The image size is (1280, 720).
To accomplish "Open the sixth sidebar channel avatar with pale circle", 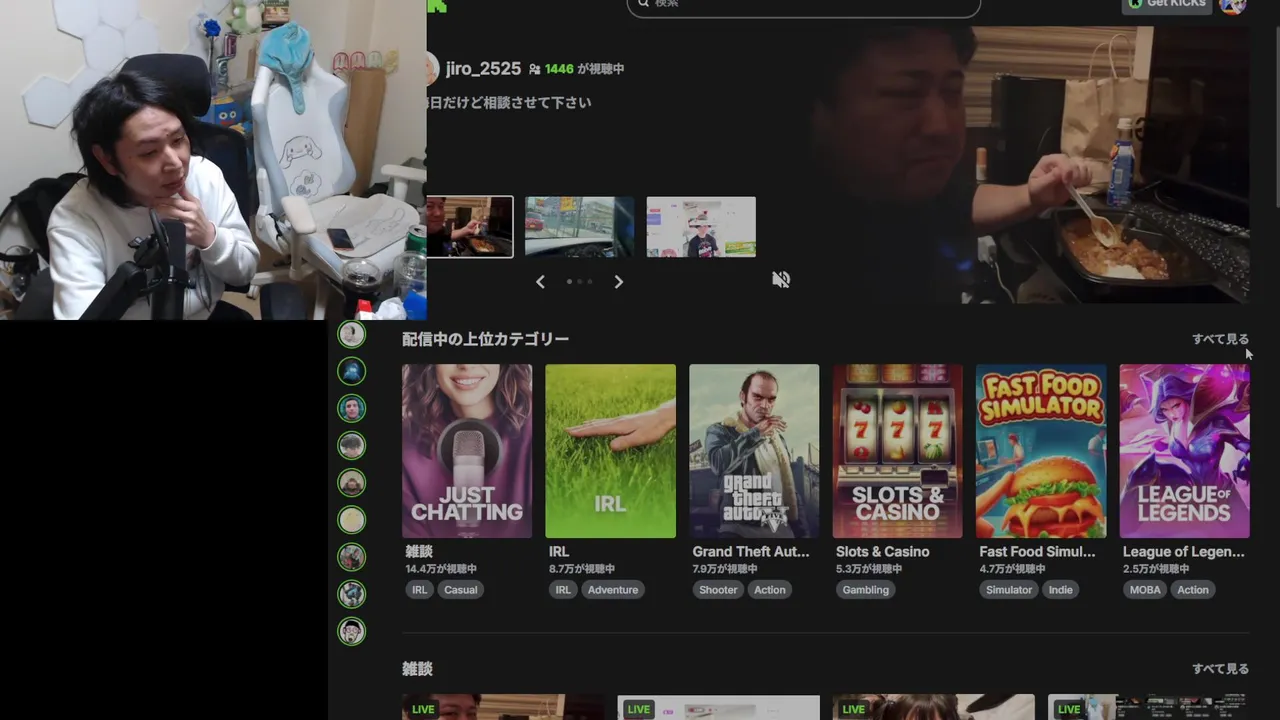I will pos(351,520).
